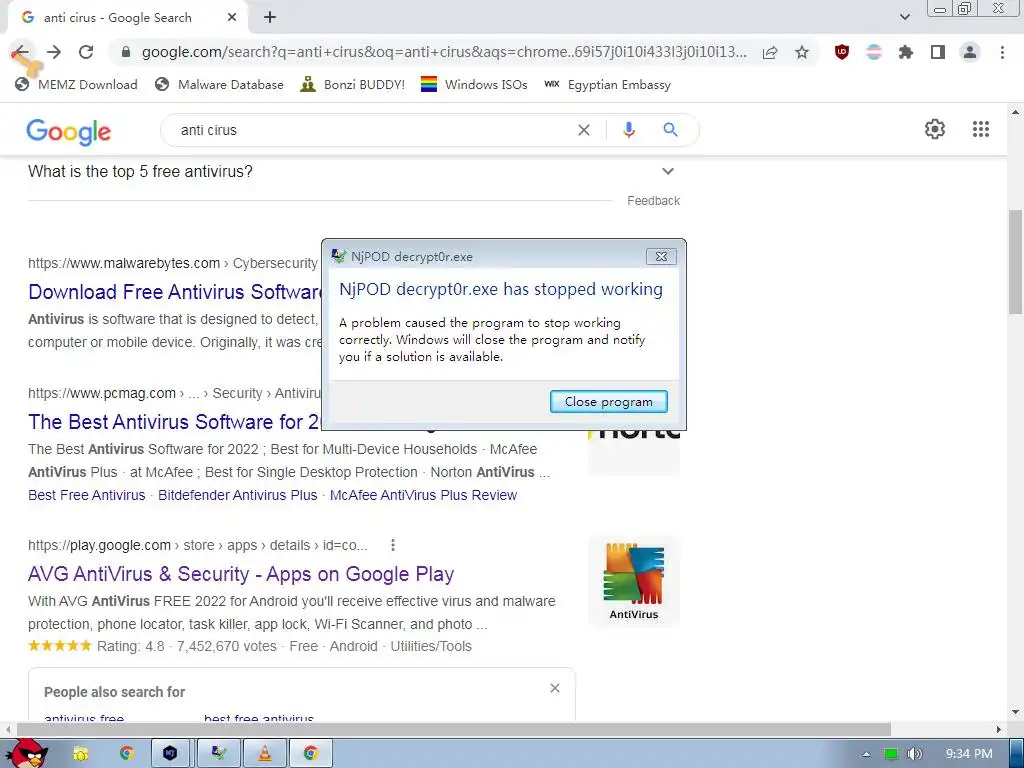Submit search with the magnifier icon
This screenshot has width=1024, height=768.
pos(670,130)
